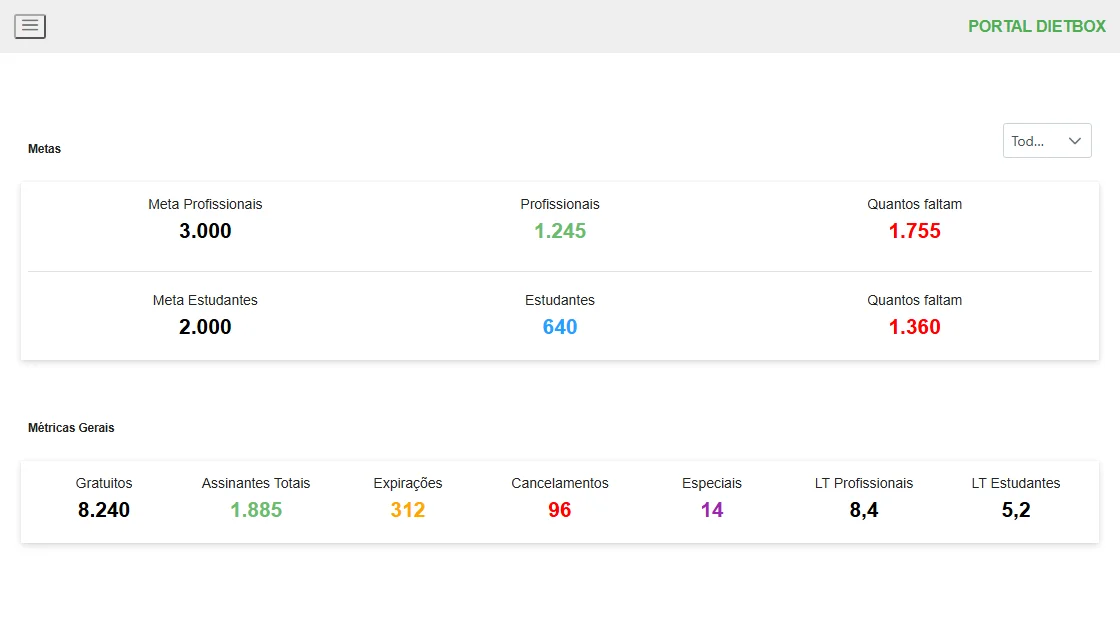Image resolution: width=1120 pixels, height=630 pixels.
Task: Click the Estudantes label above 640
Action: coord(560,300)
